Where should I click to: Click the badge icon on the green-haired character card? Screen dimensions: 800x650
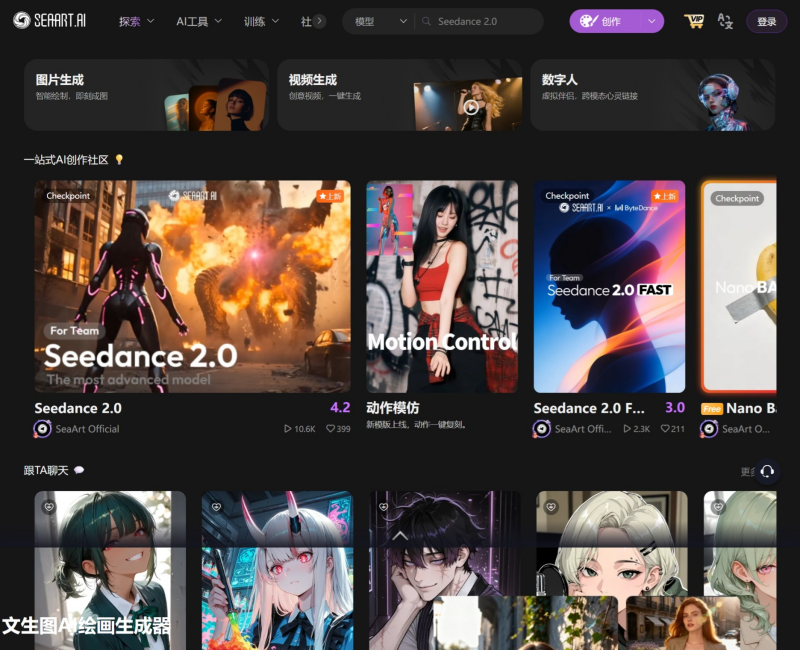(x=48, y=507)
